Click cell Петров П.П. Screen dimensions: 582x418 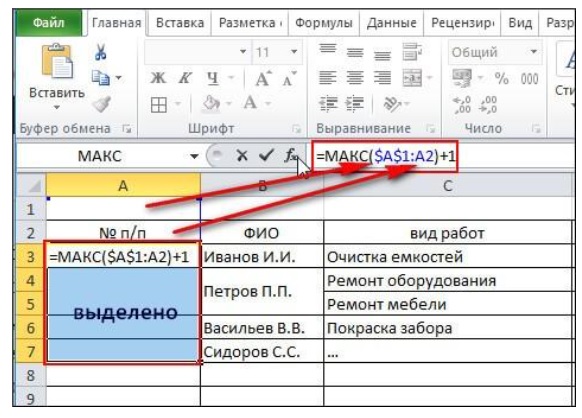click(262, 292)
